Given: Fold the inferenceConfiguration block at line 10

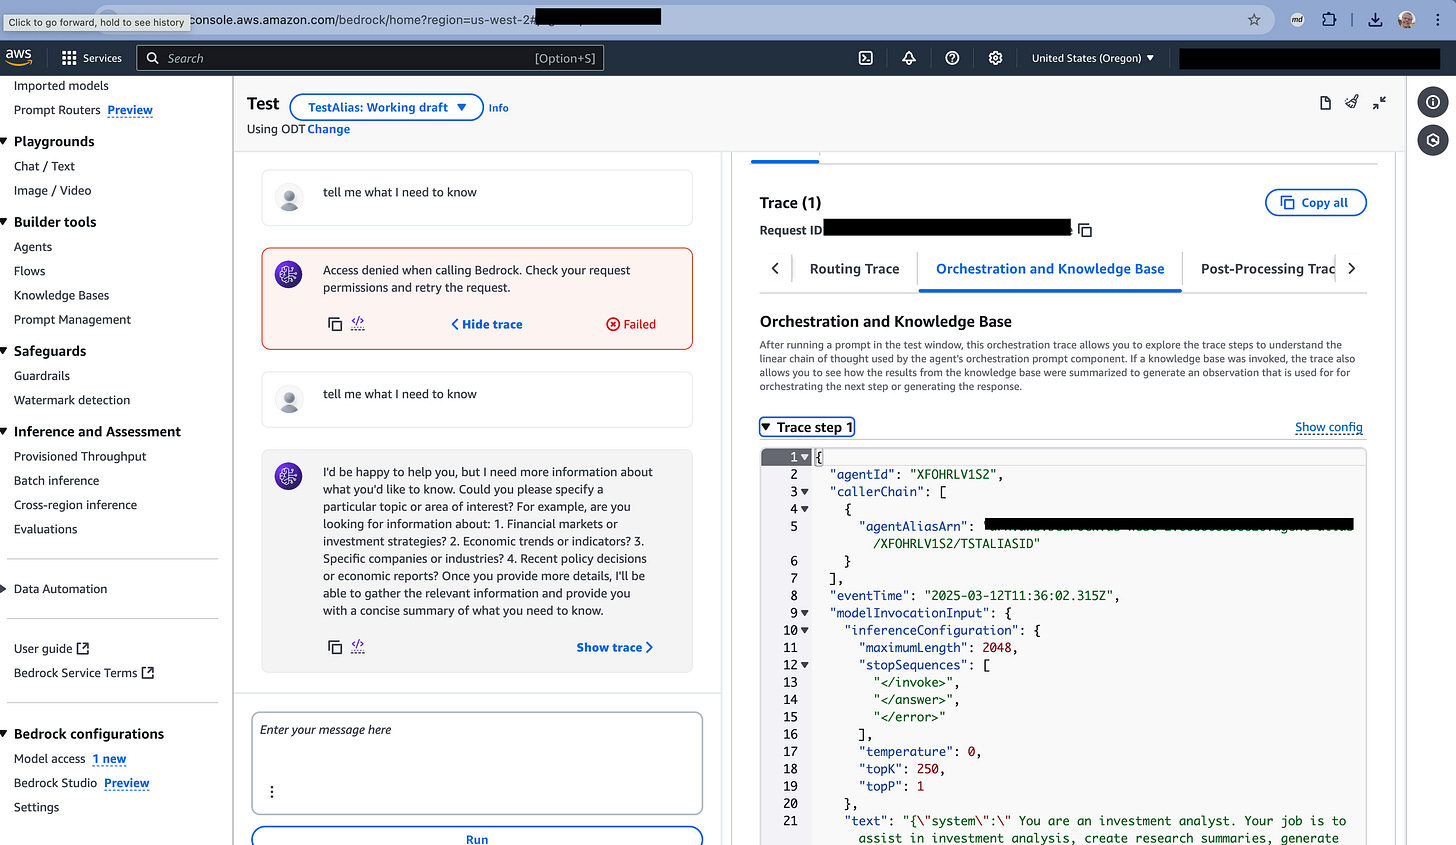Looking at the screenshot, I should coord(805,630).
